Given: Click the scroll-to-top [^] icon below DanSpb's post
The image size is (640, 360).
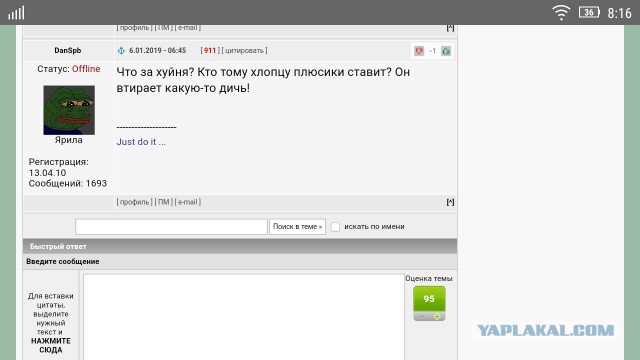Looking at the screenshot, I should click(450, 202).
